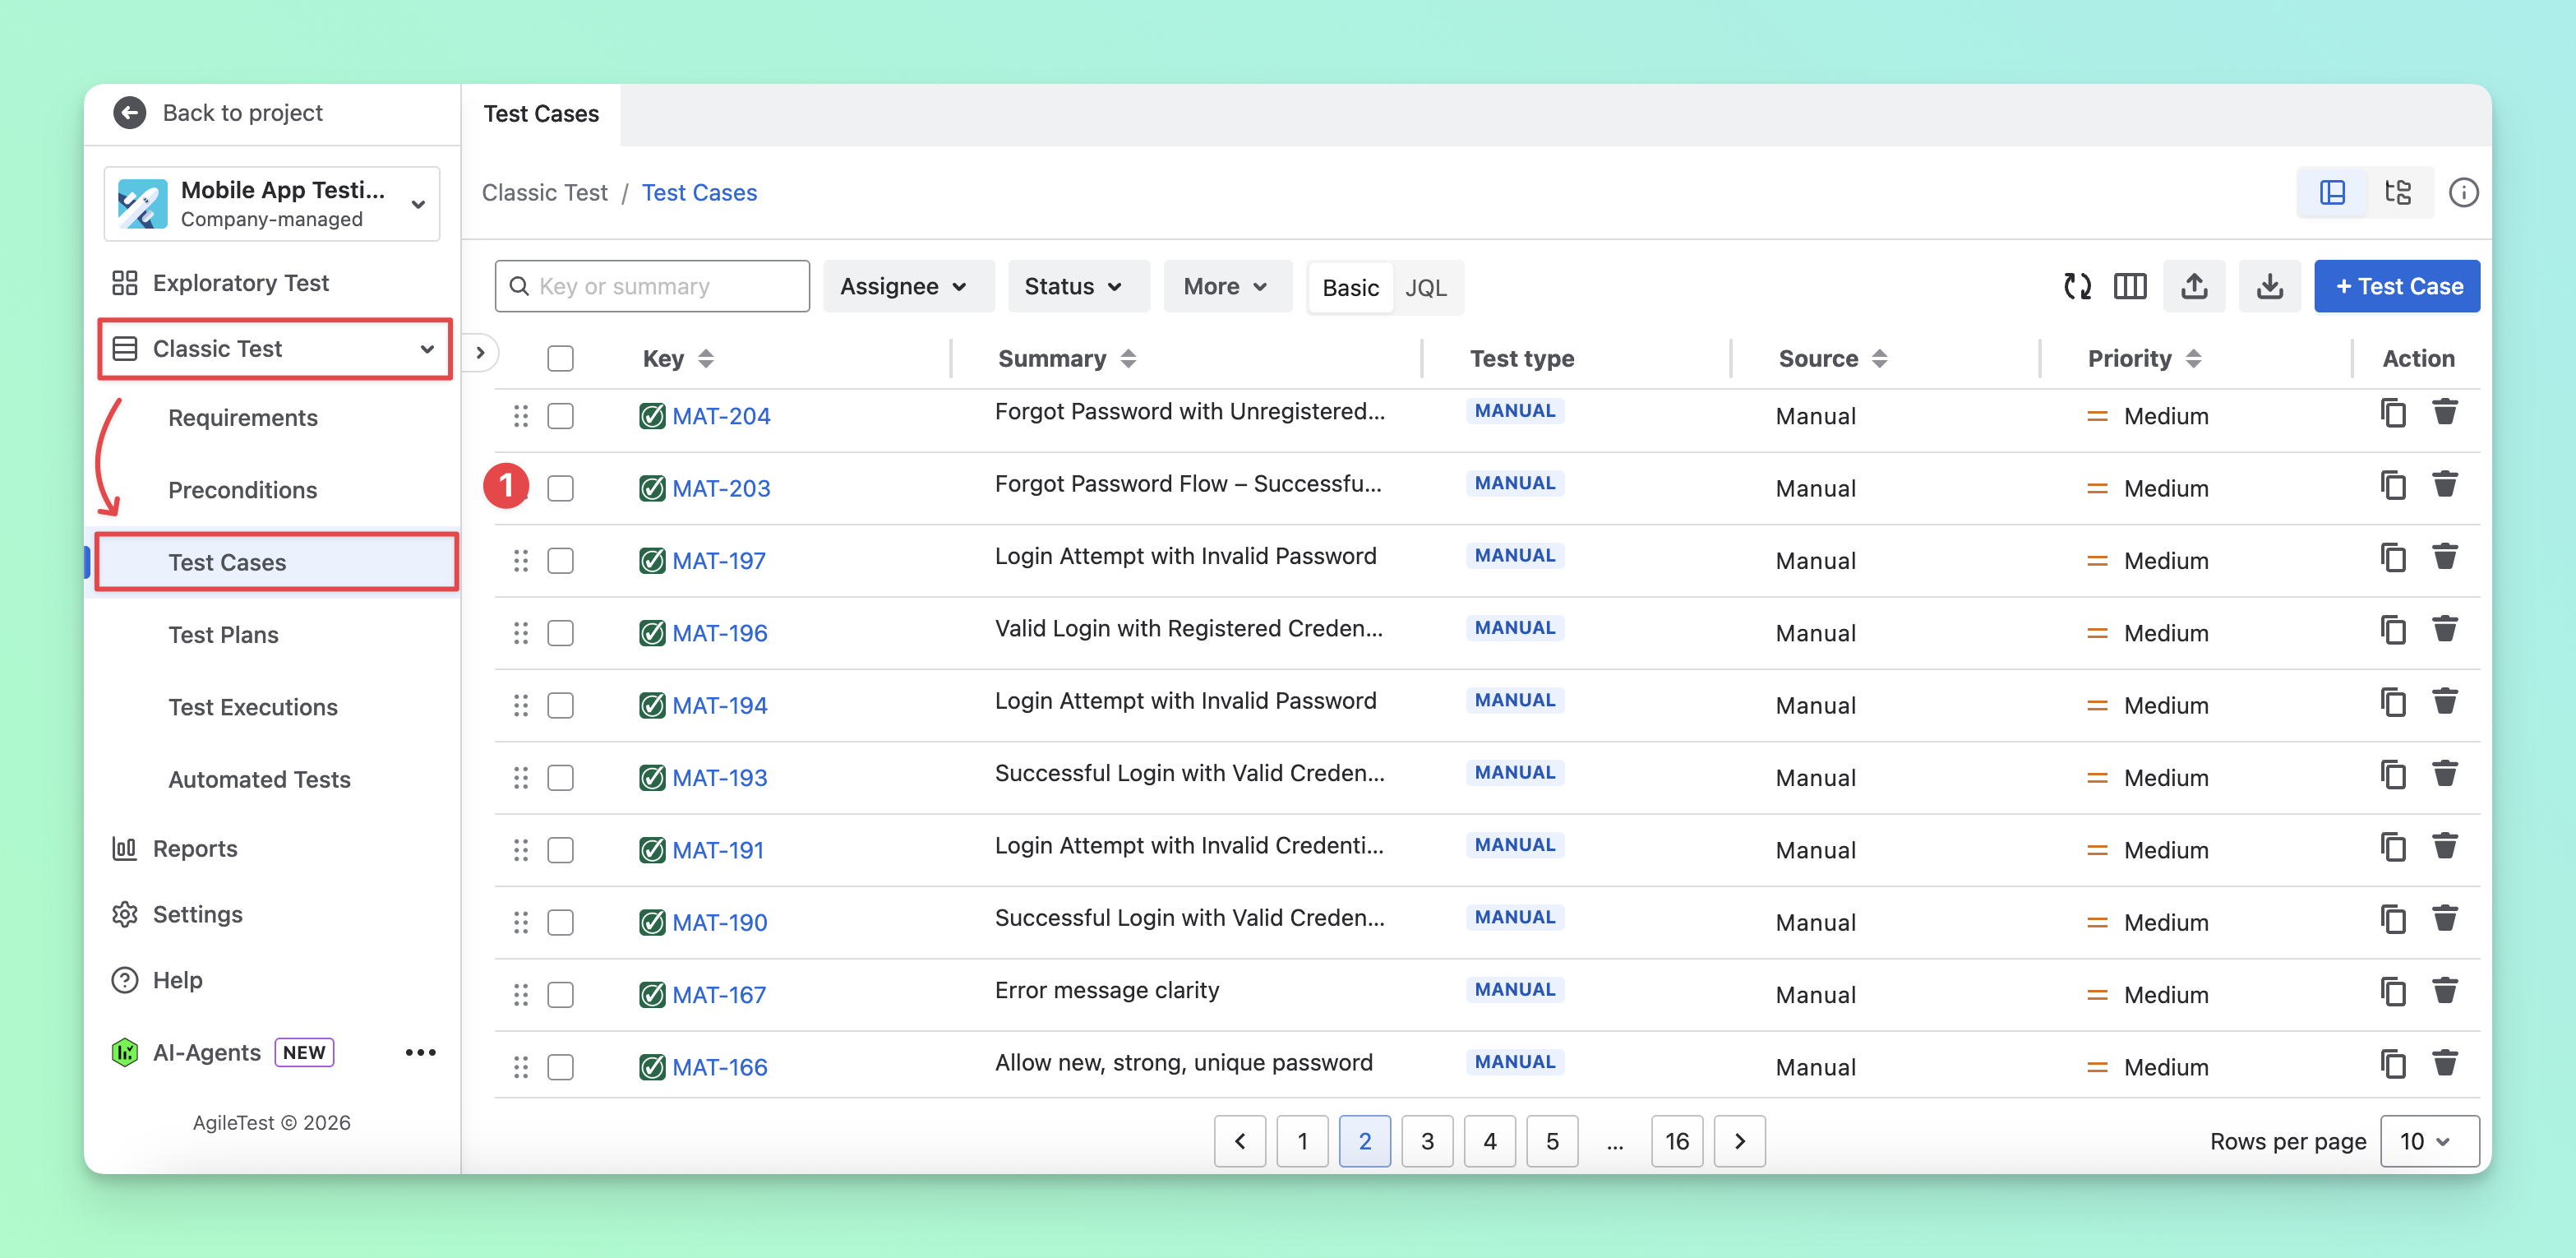Click the Key column sort icon
This screenshot has height=1258, width=2576.
coord(706,358)
